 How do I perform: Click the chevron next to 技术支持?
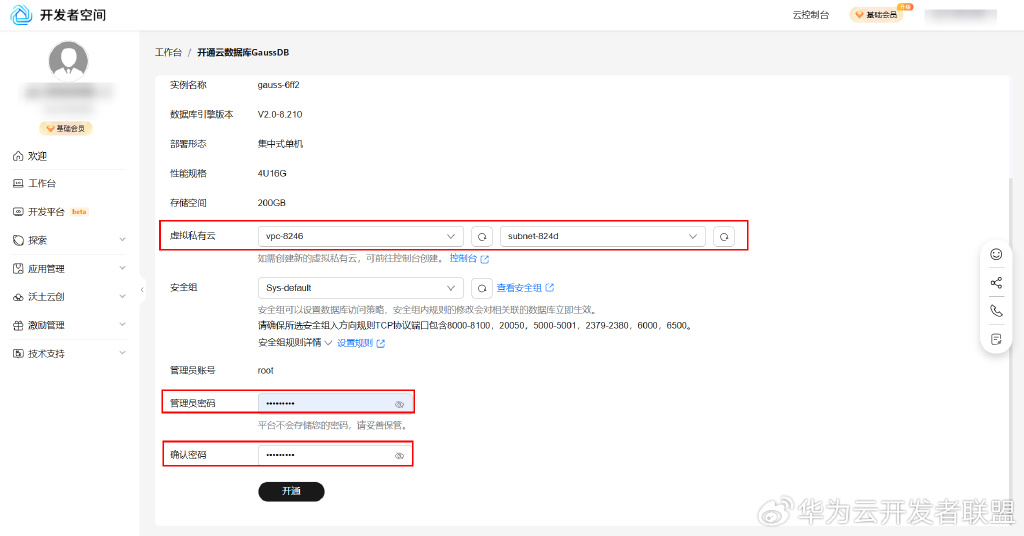[122, 353]
